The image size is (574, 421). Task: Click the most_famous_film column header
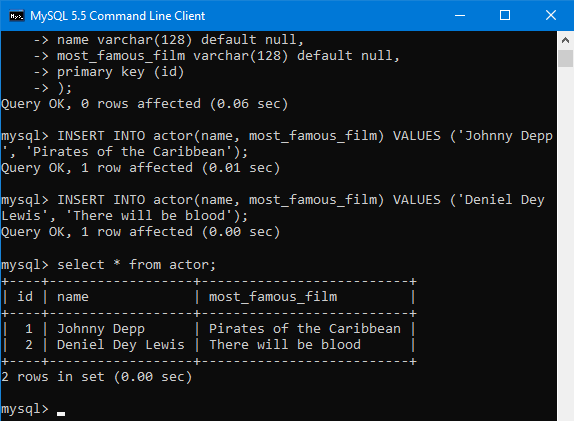(273, 297)
